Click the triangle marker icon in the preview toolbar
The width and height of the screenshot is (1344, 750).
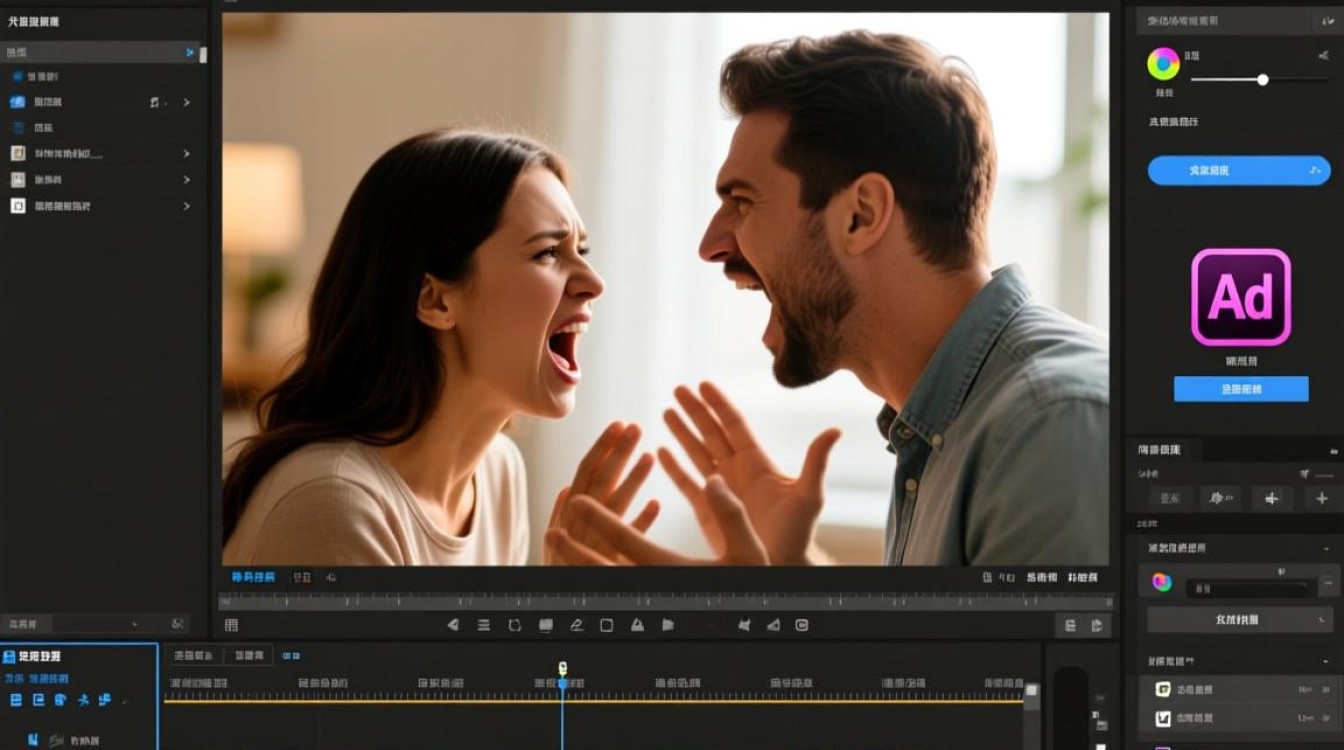click(x=637, y=625)
